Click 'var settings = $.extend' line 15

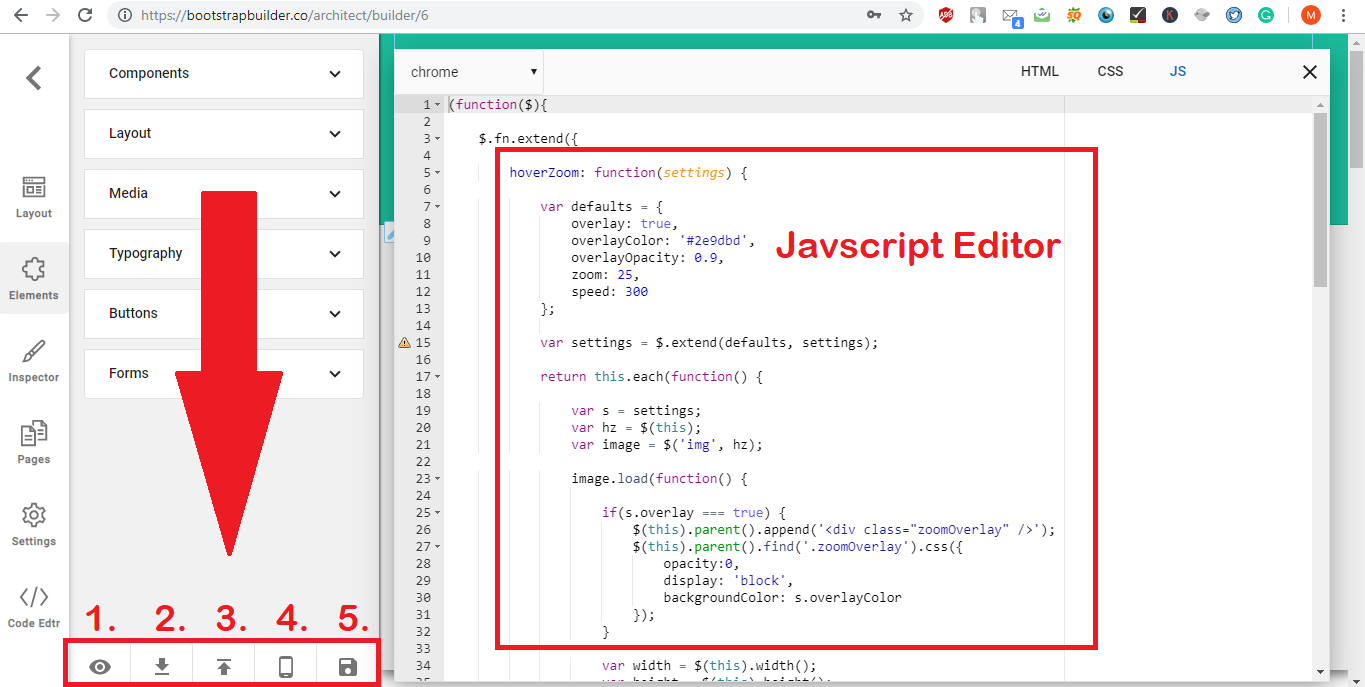[x=709, y=342]
